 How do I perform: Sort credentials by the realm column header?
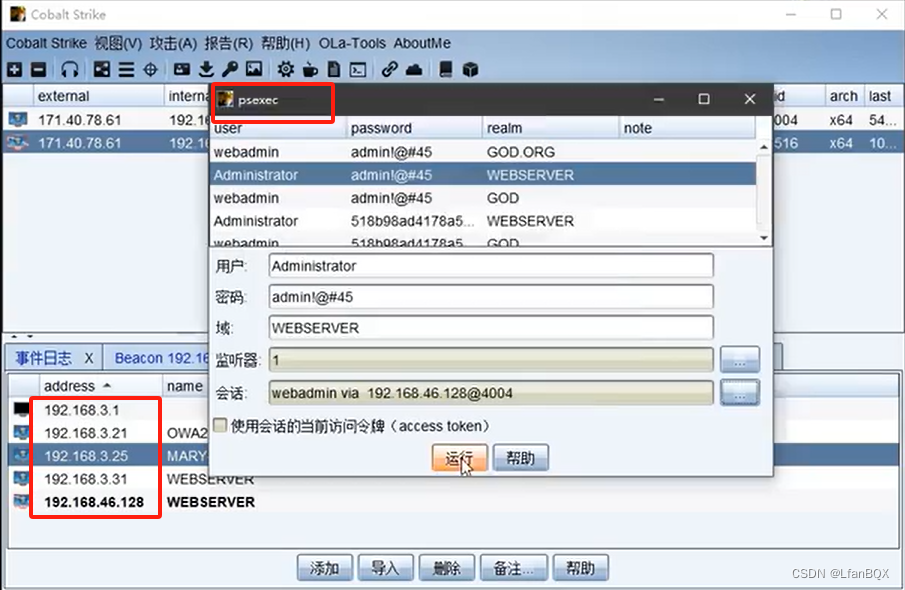tap(551, 128)
